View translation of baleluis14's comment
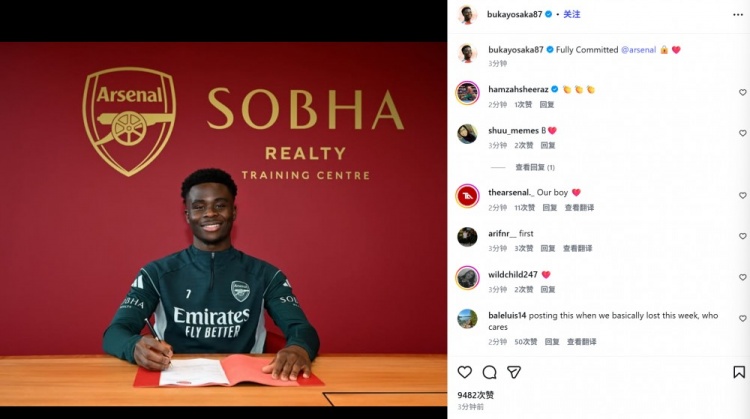This screenshot has width=750, height=419. pos(582,342)
